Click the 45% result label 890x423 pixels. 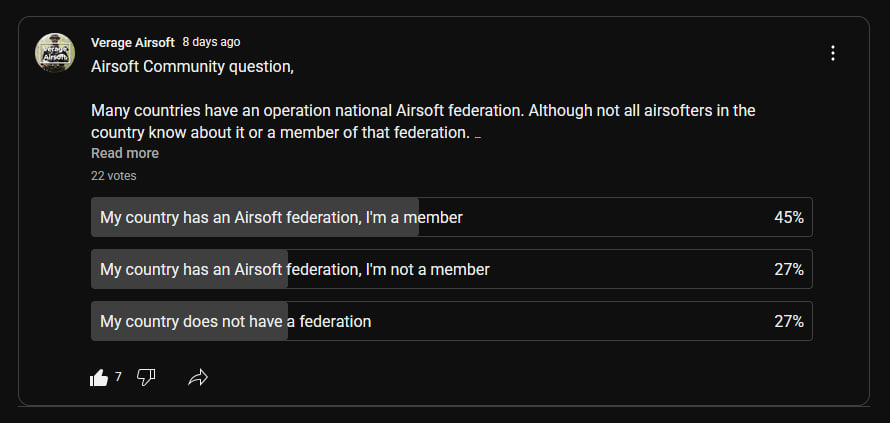coord(789,217)
